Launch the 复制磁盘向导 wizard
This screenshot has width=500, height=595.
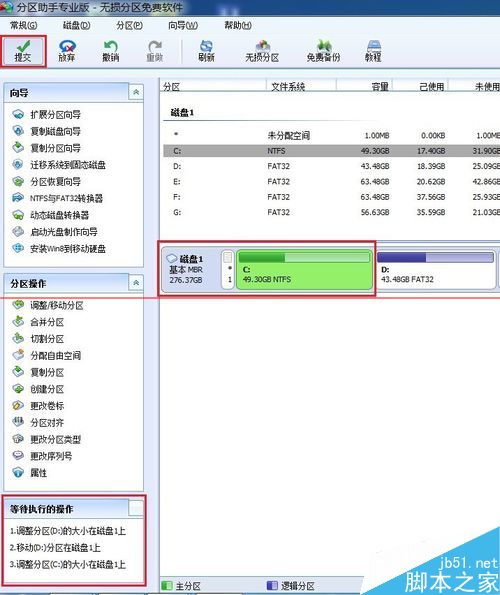[x=46, y=131]
